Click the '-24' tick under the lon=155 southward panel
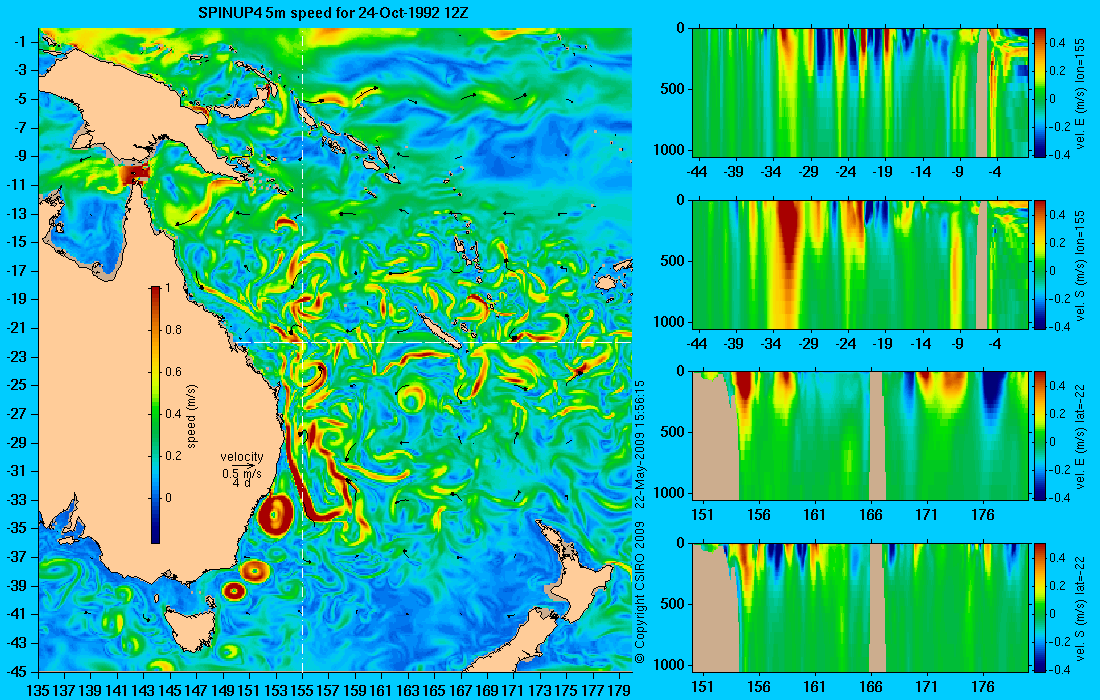Image resolution: width=1100 pixels, height=700 pixels. click(x=846, y=344)
